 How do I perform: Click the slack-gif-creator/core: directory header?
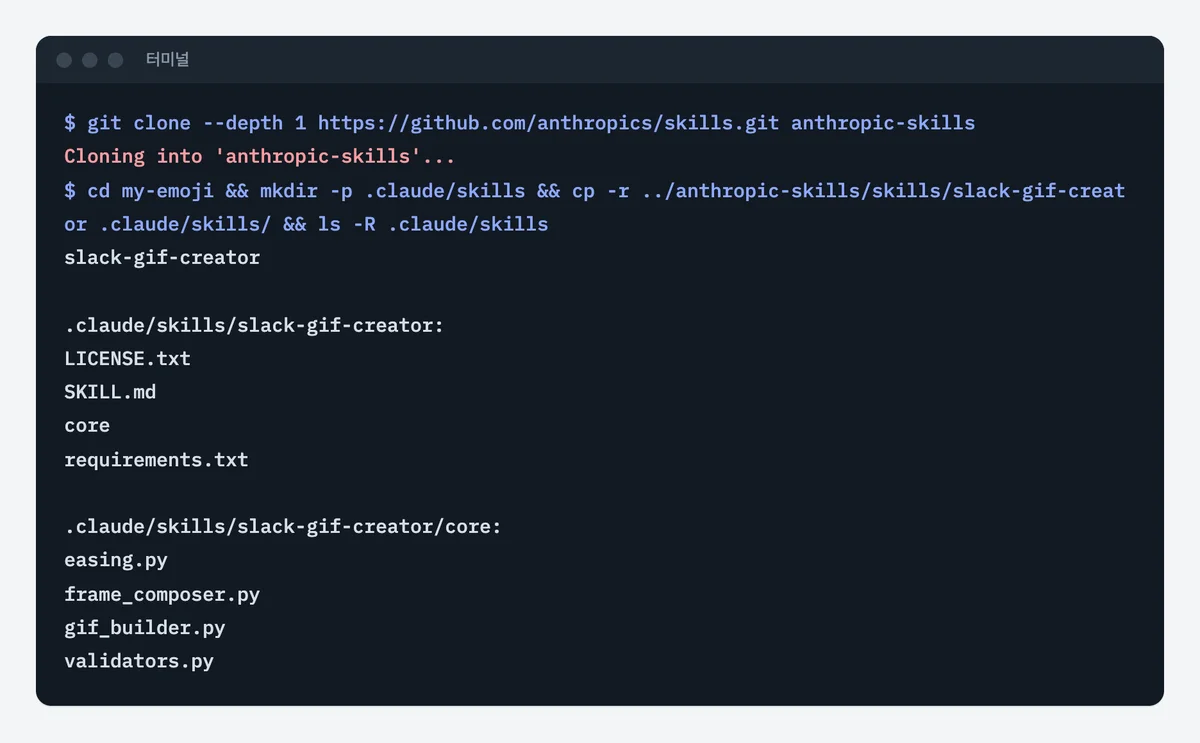pos(283,526)
